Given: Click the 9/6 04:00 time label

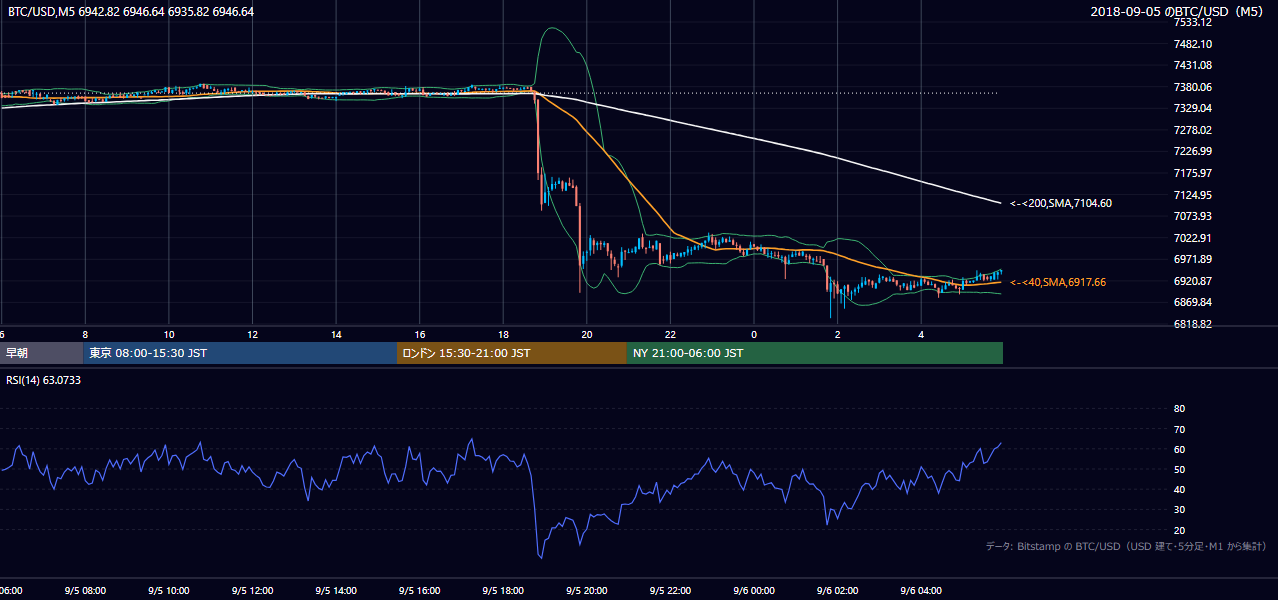Looking at the screenshot, I should point(922,591).
